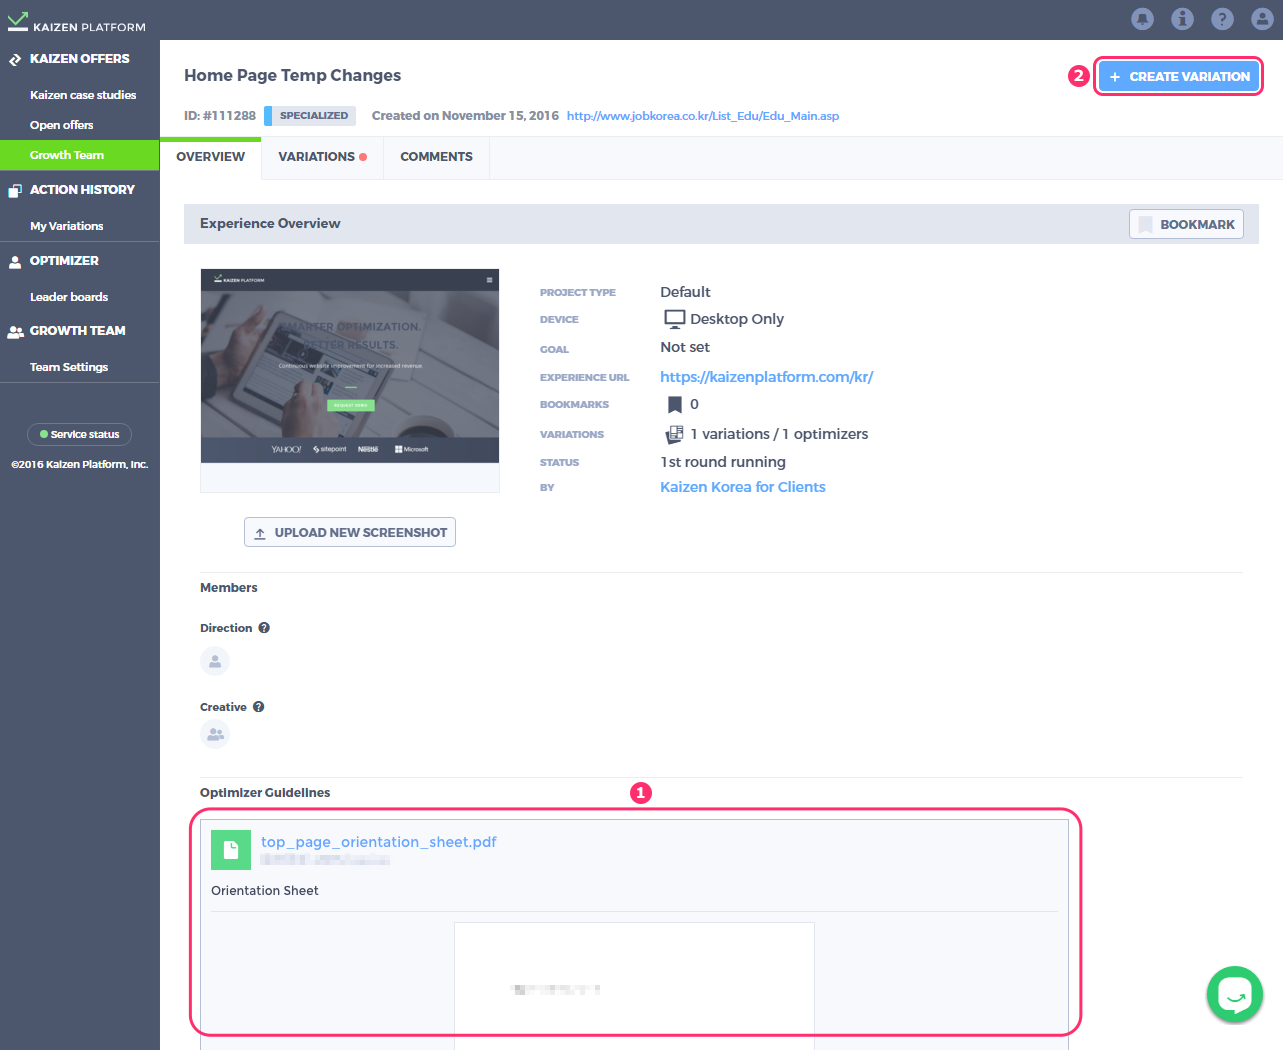
Task: Open the jobkorea.co.kr URL link
Action: click(703, 116)
